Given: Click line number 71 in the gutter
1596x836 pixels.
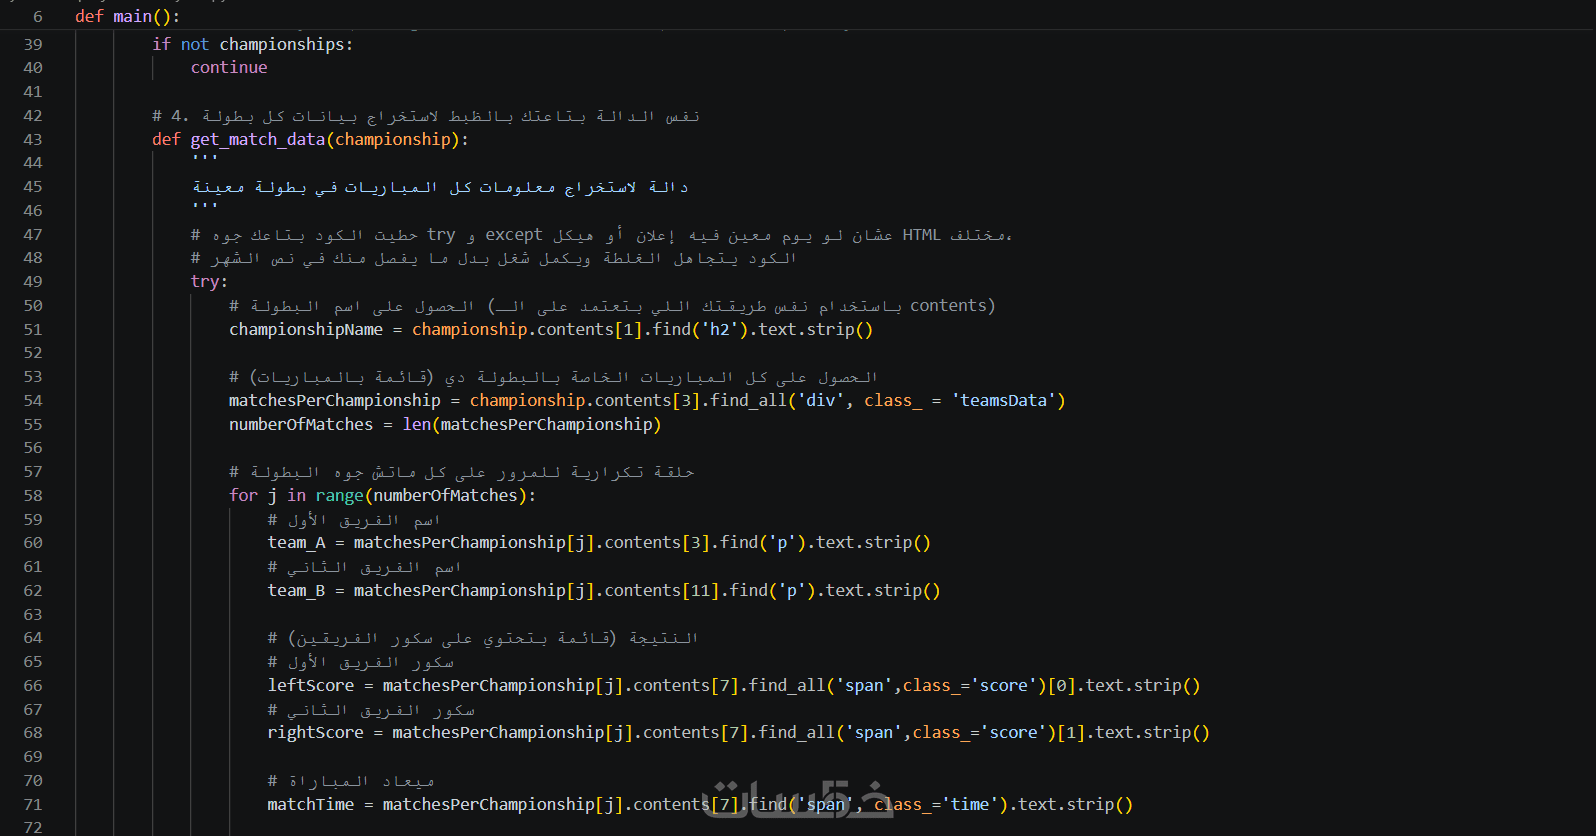Looking at the screenshot, I should tap(33, 804).
